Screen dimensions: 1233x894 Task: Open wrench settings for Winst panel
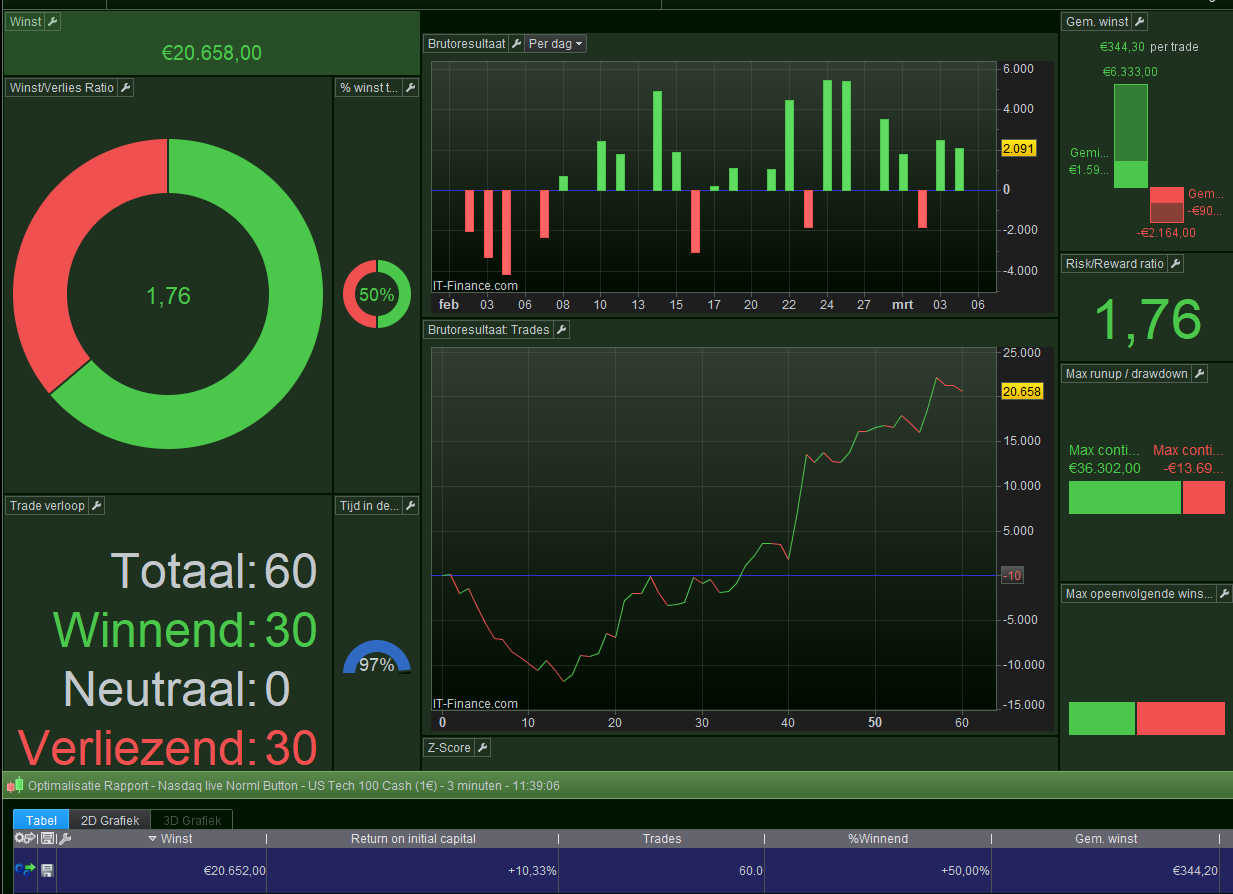[53, 21]
